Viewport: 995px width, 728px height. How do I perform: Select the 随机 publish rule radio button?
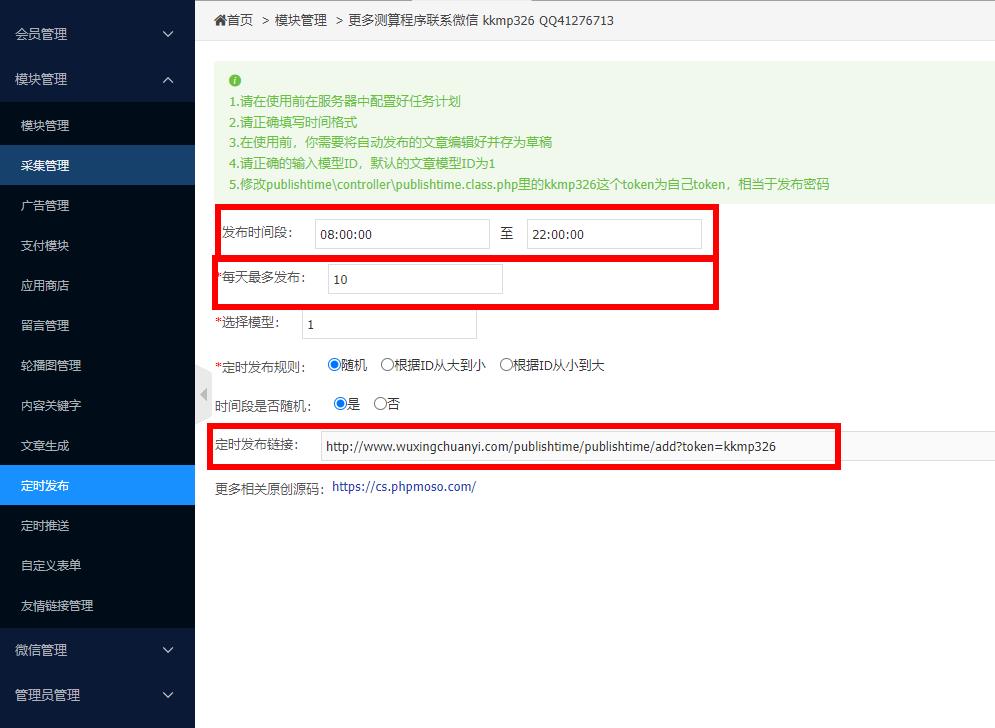tap(334, 365)
